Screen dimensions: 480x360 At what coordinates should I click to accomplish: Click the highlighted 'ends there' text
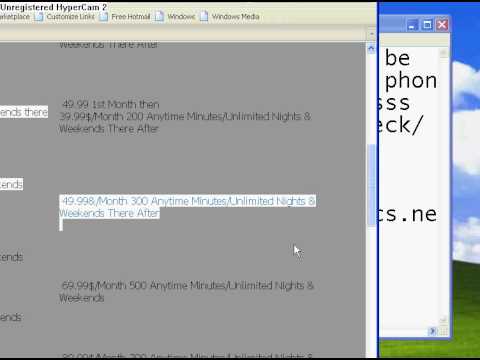click(24, 112)
